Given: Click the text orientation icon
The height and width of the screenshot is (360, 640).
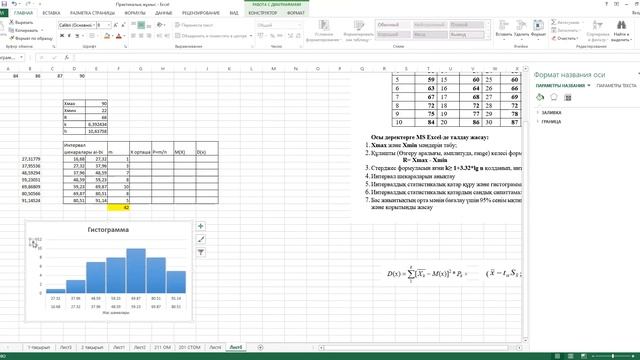Looking at the screenshot, I should click(x=160, y=25).
